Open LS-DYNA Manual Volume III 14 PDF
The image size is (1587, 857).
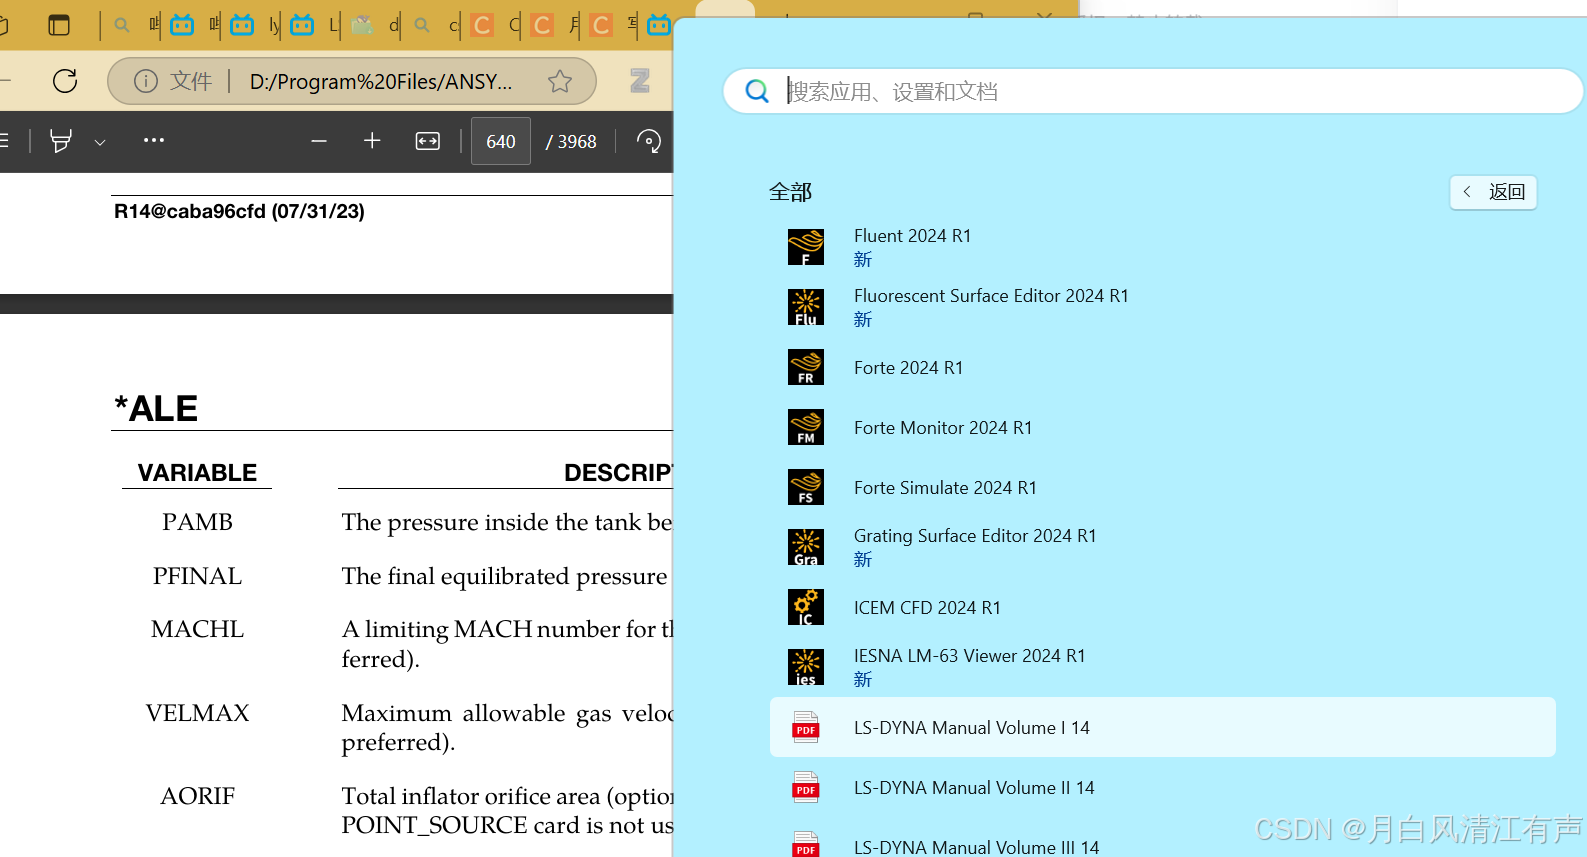pyautogui.click(x=1162, y=840)
